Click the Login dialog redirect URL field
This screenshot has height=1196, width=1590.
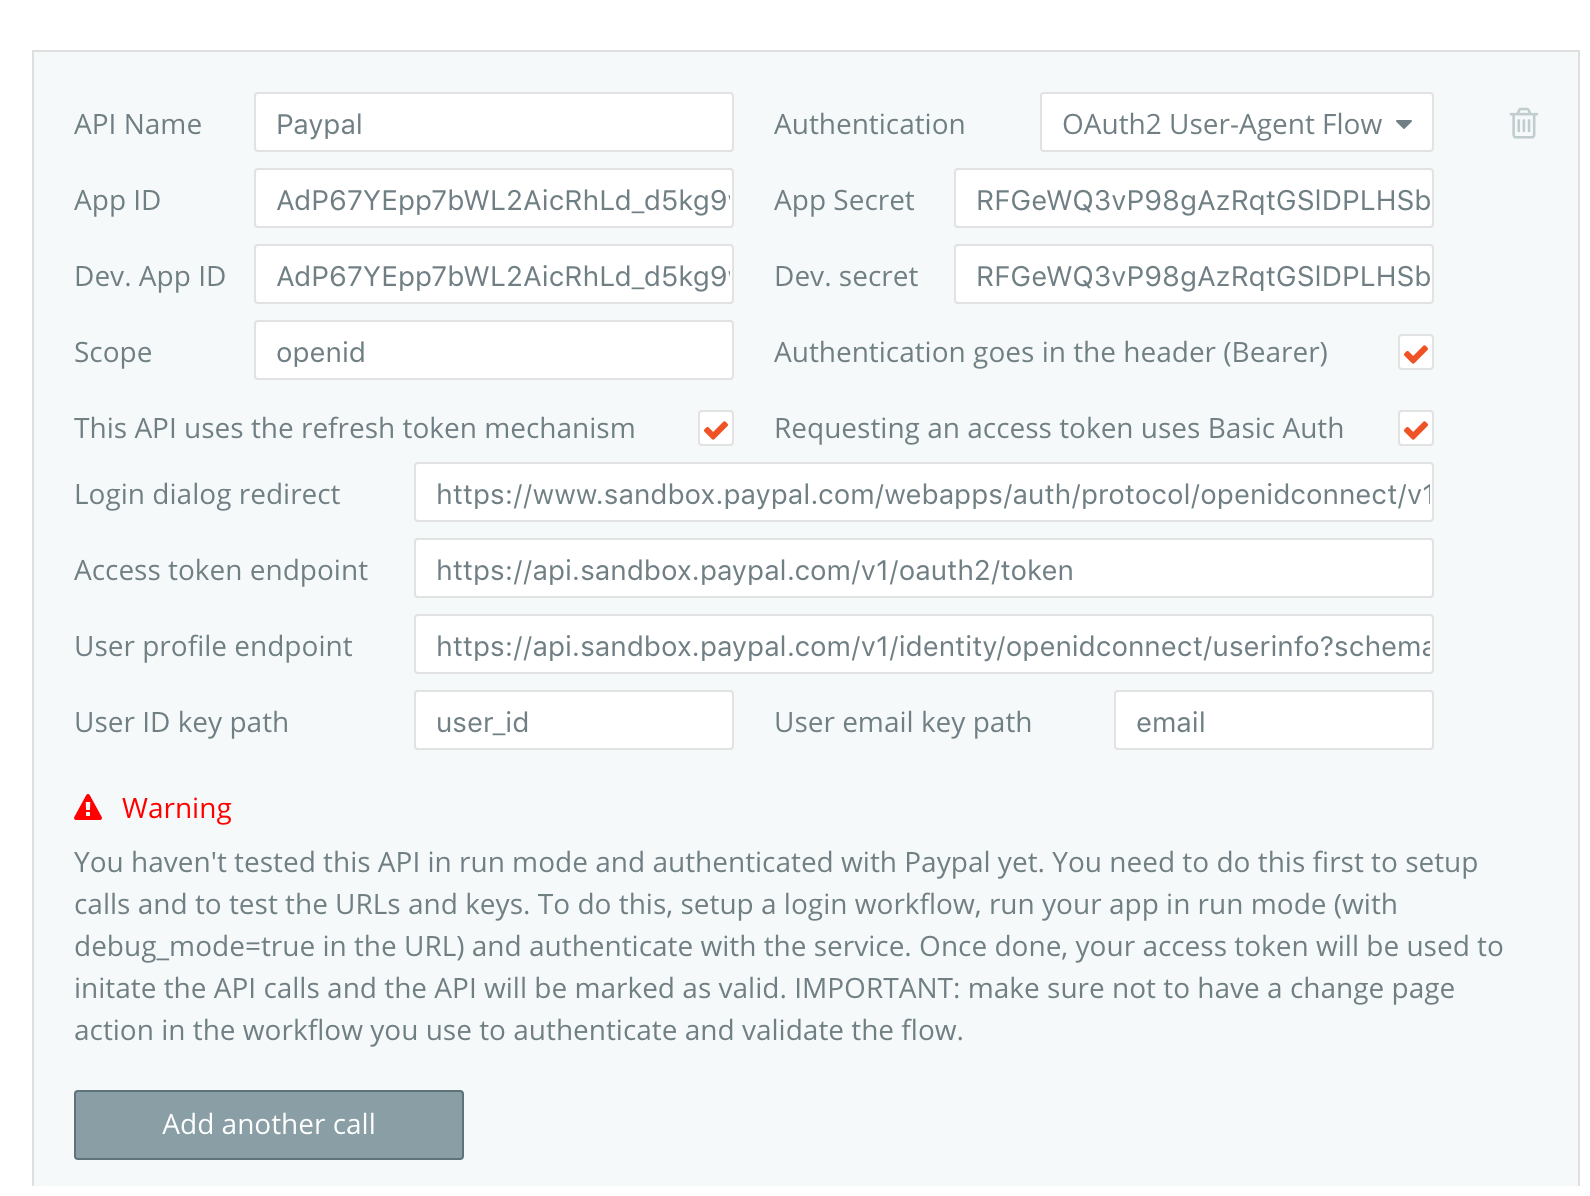923,493
